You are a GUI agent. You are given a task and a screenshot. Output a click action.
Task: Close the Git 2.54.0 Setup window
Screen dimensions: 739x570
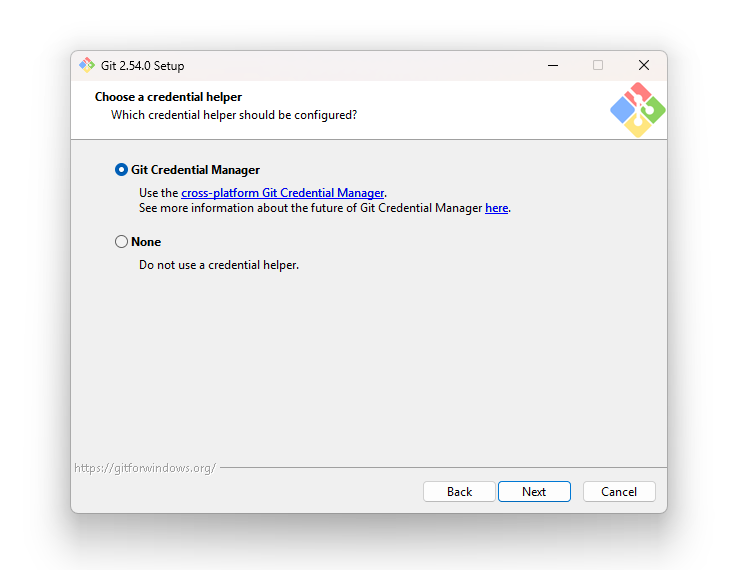pos(644,66)
